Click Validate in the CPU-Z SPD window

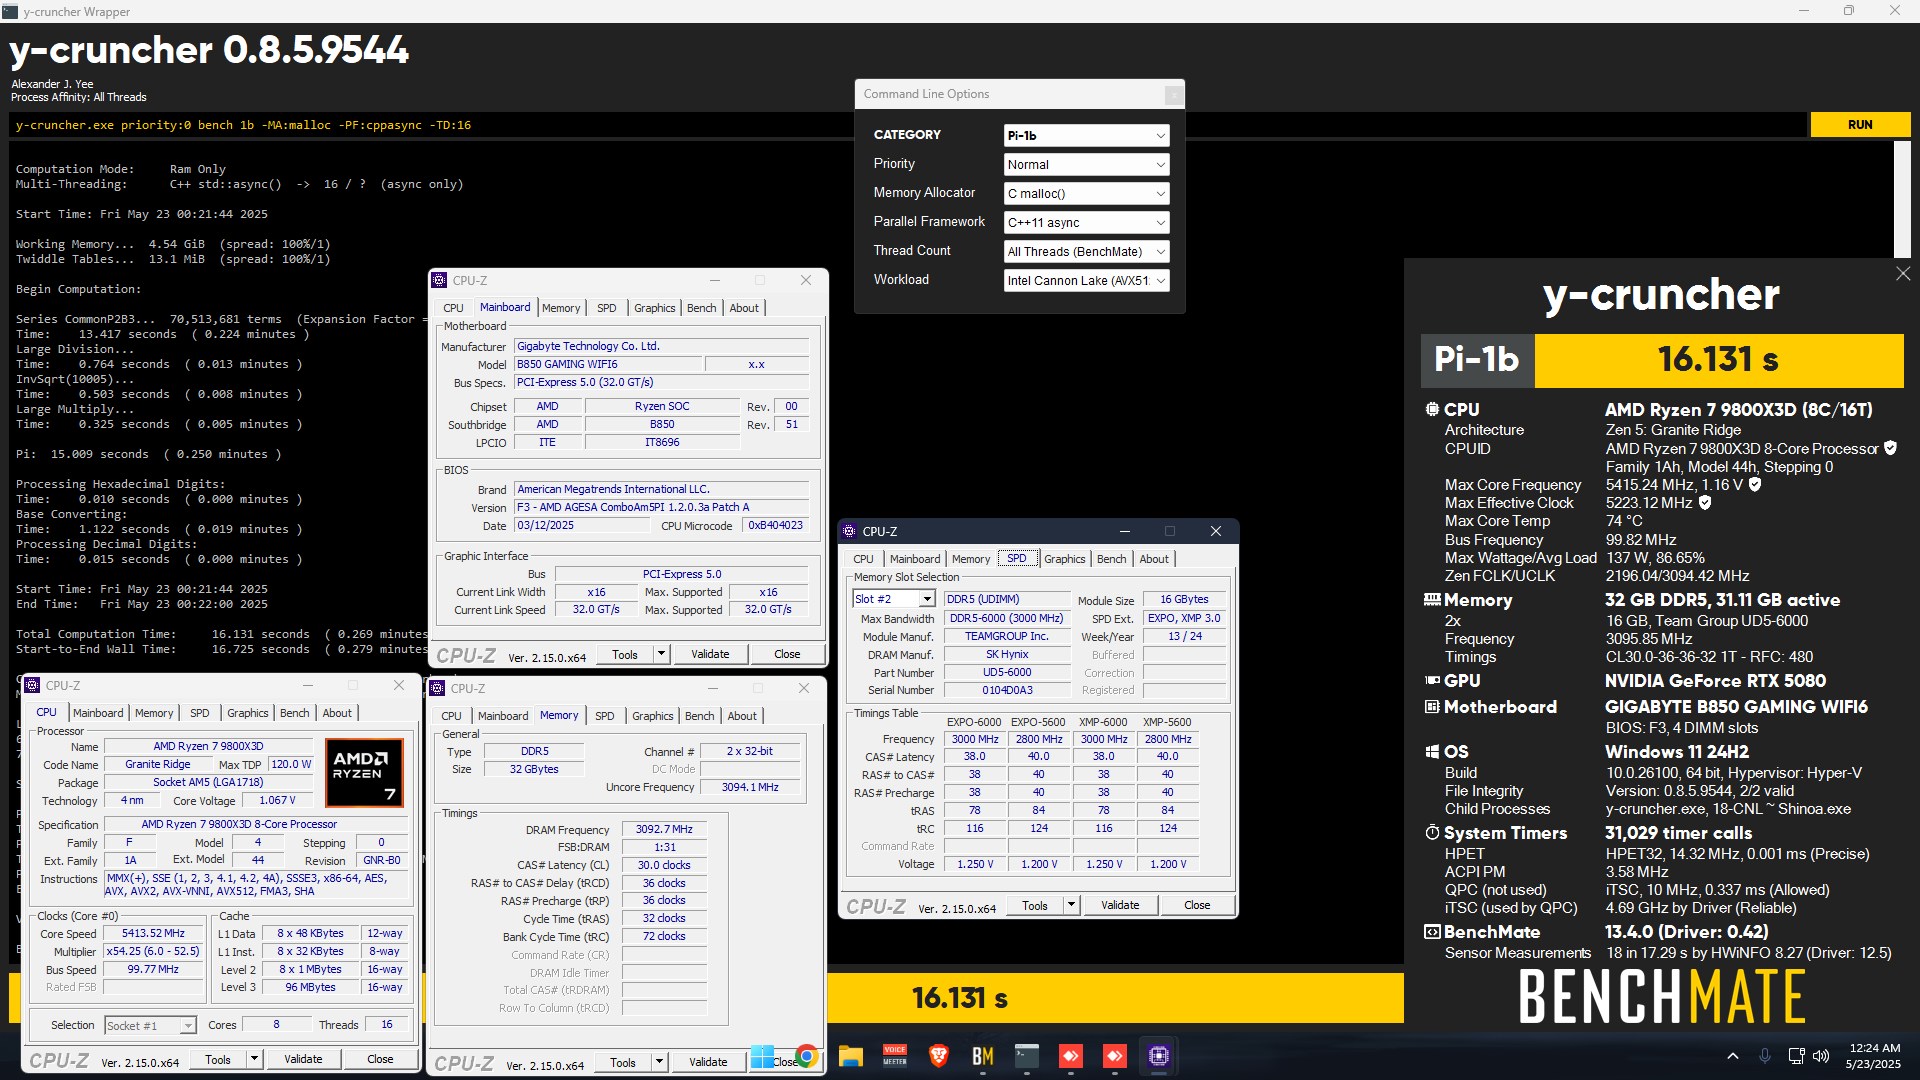[1120, 905]
